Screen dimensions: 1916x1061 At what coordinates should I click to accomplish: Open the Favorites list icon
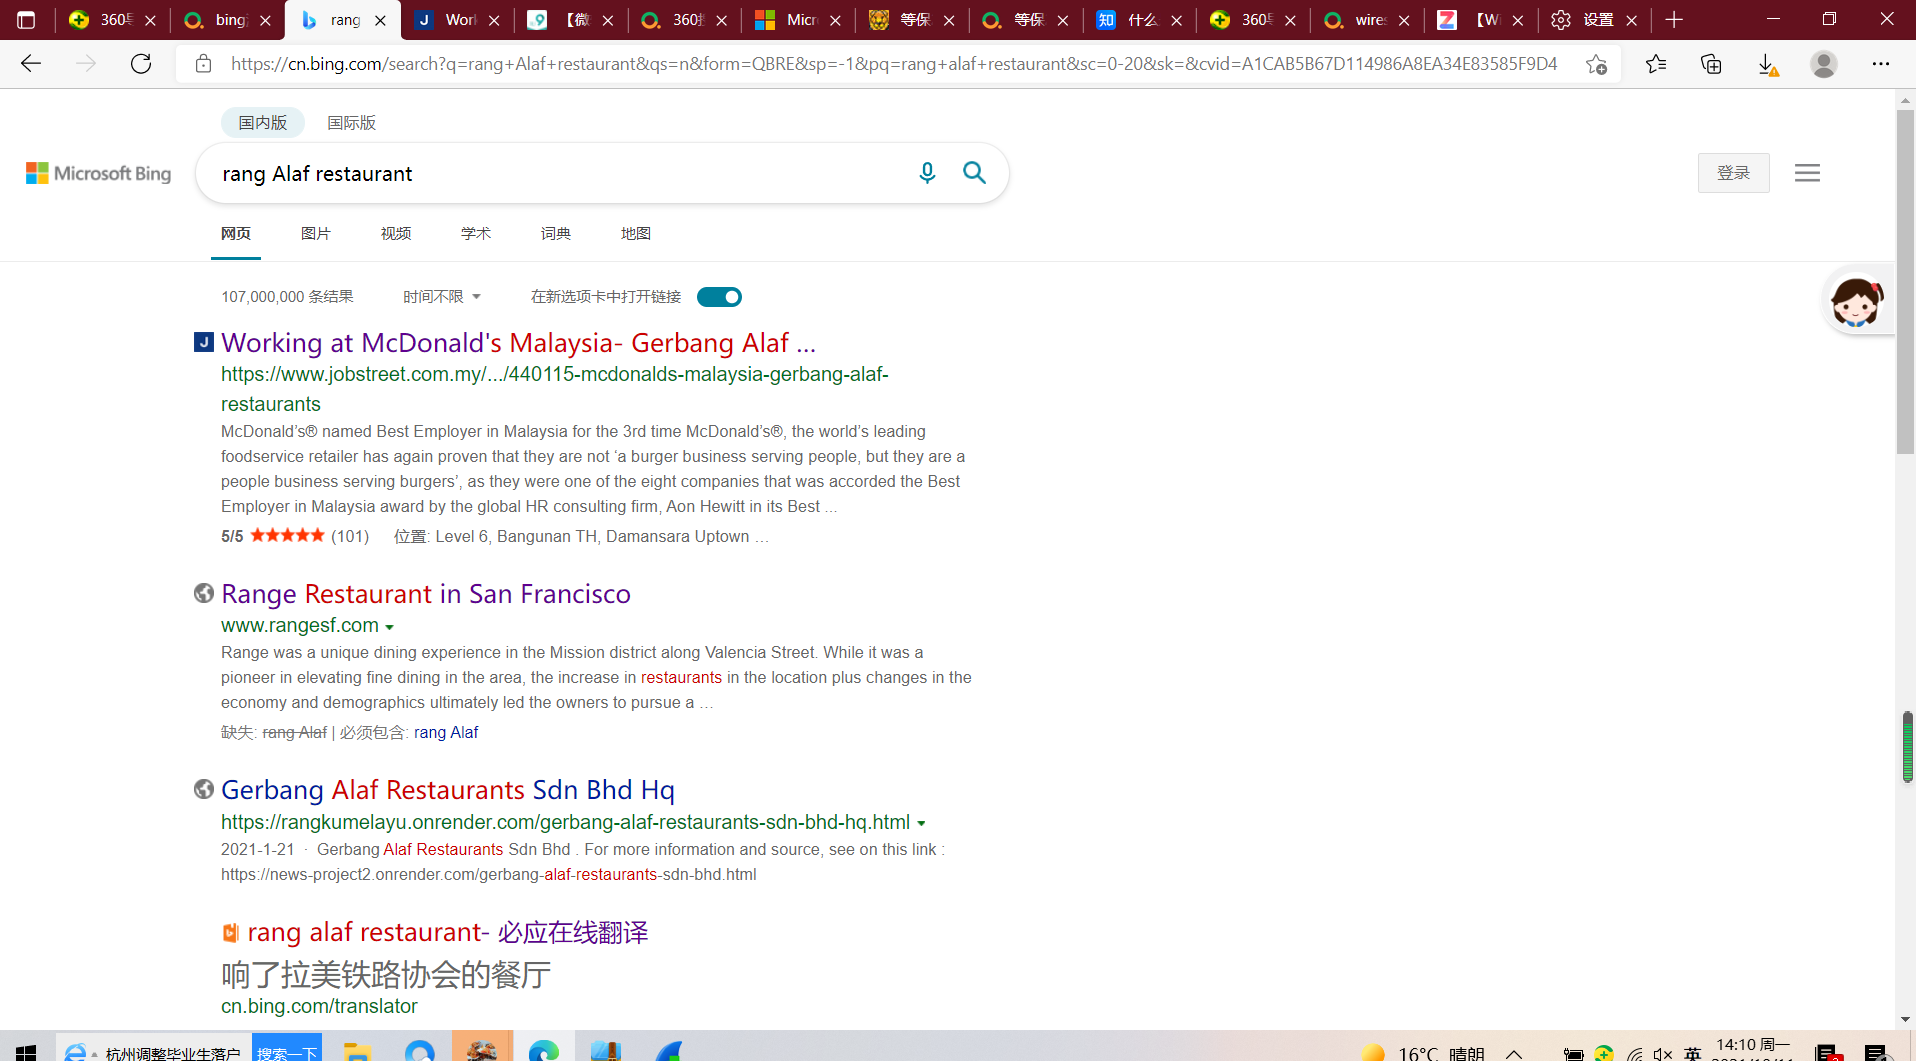tap(1656, 64)
